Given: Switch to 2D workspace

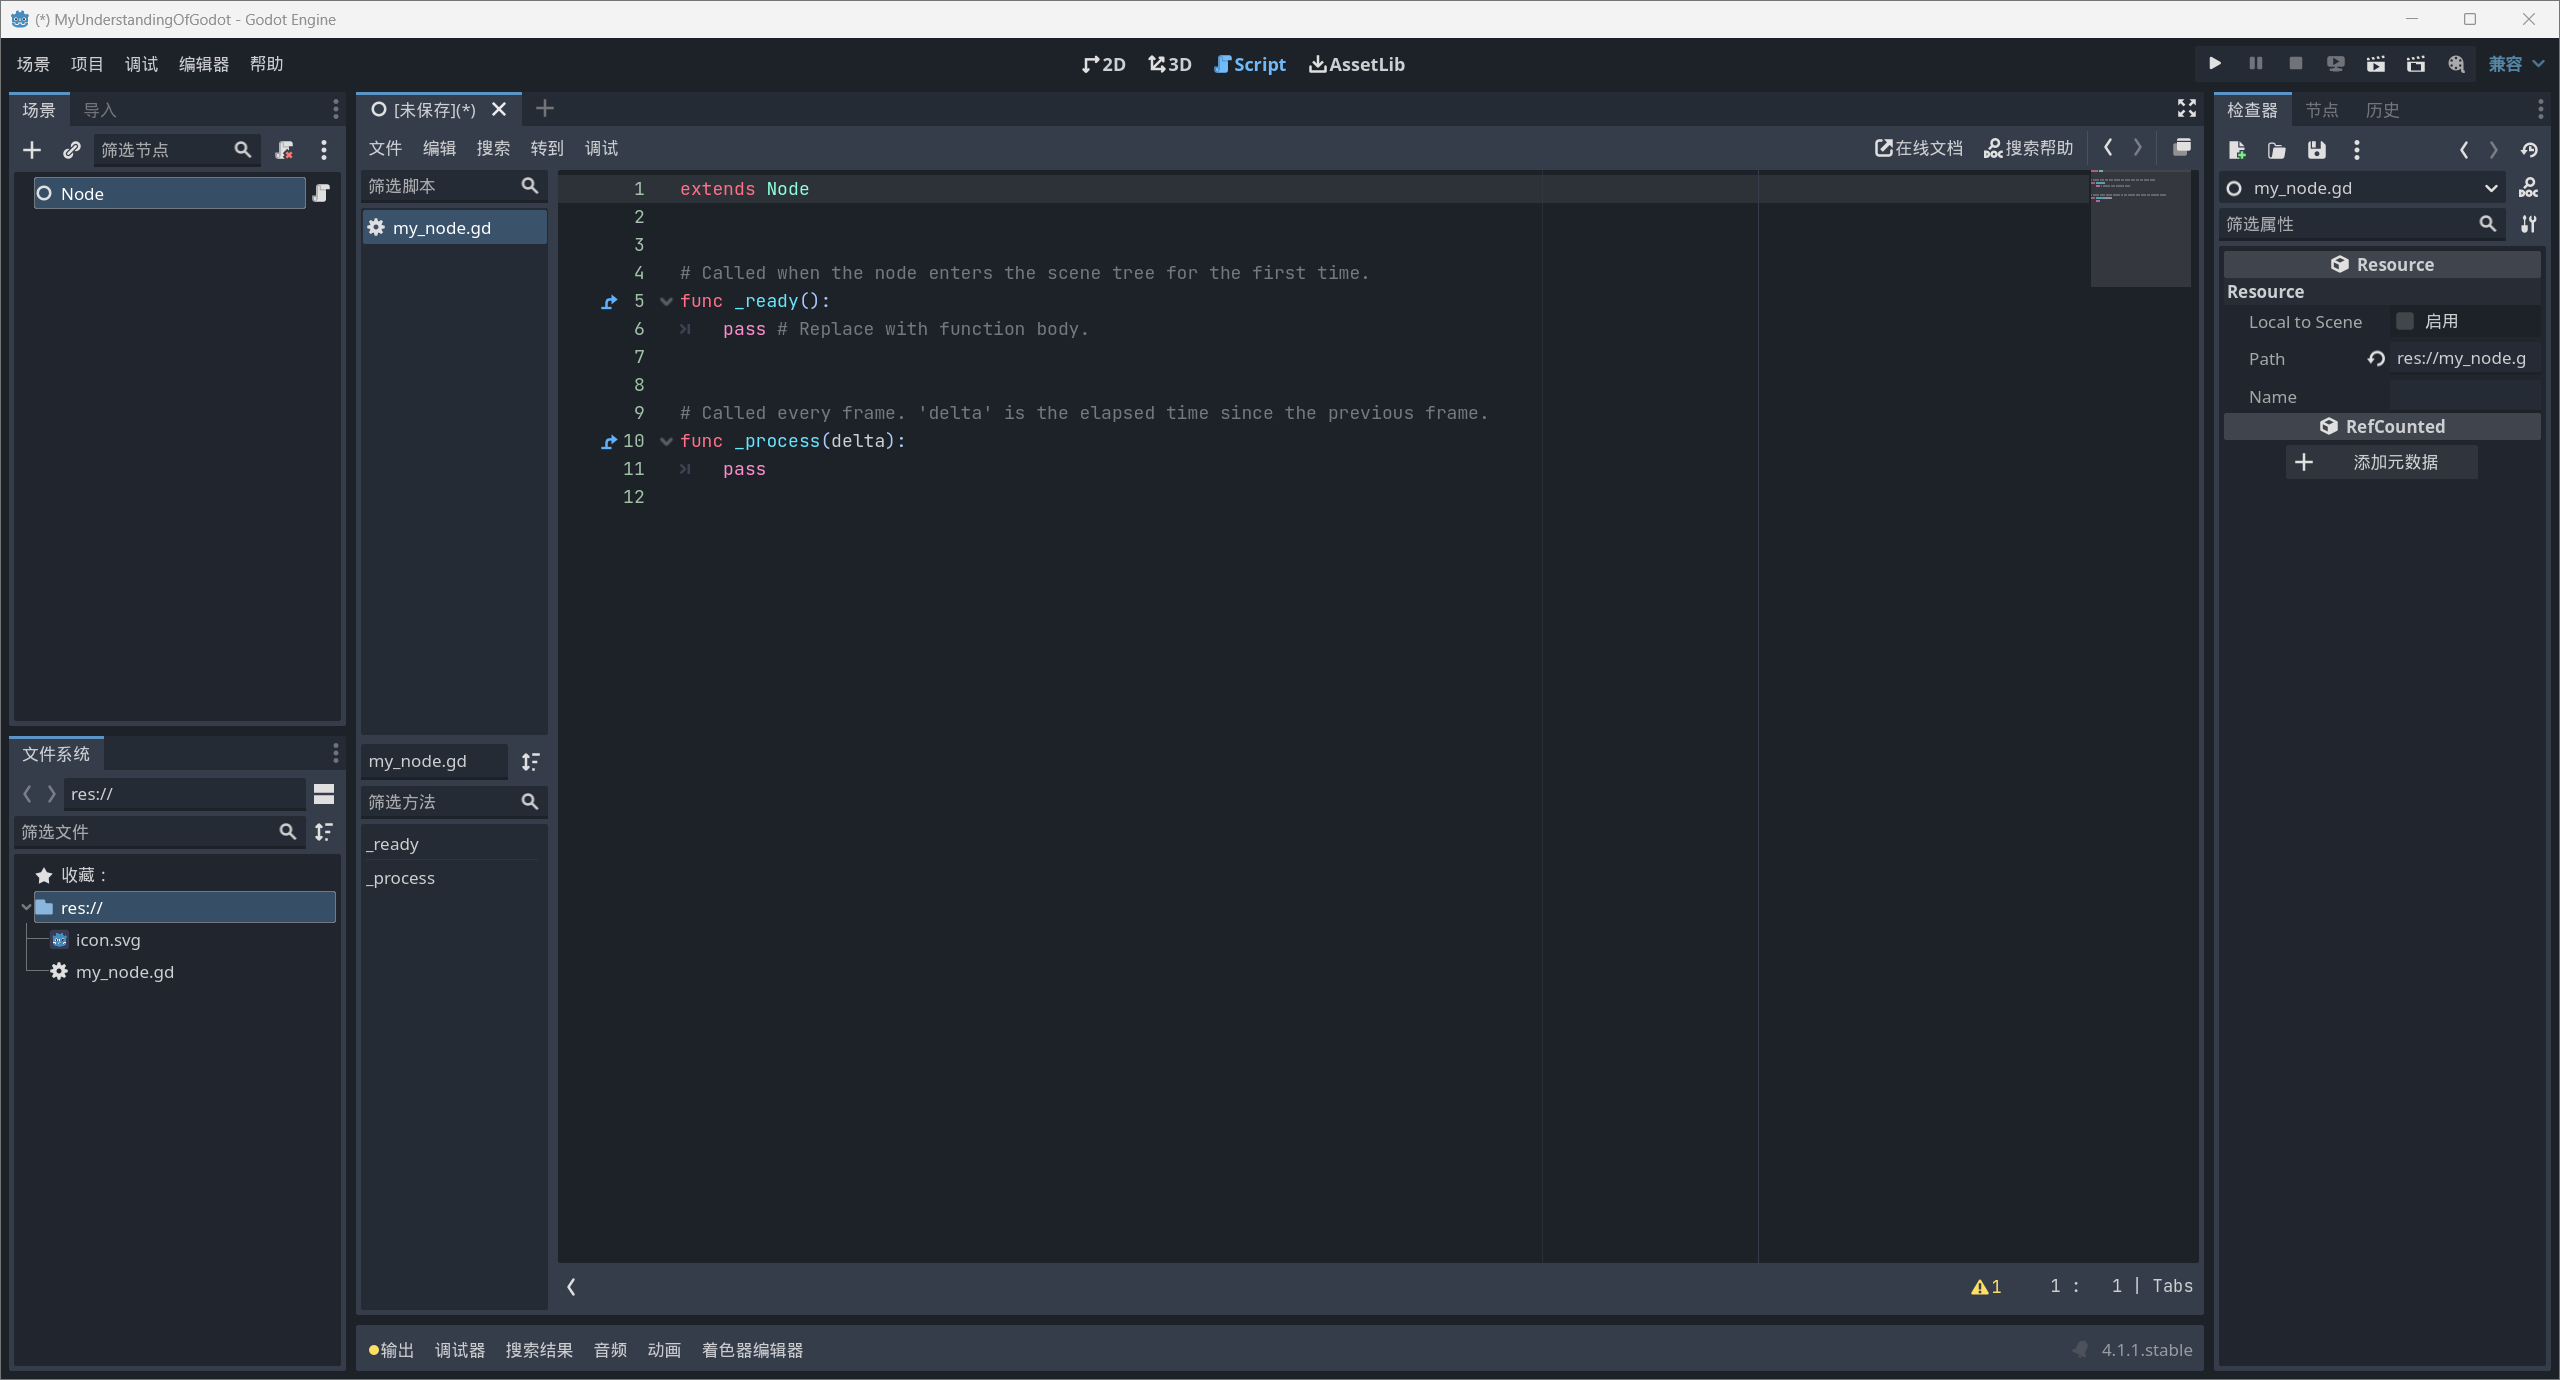Looking at the screenshot, I should click(x=1104, y=64).
